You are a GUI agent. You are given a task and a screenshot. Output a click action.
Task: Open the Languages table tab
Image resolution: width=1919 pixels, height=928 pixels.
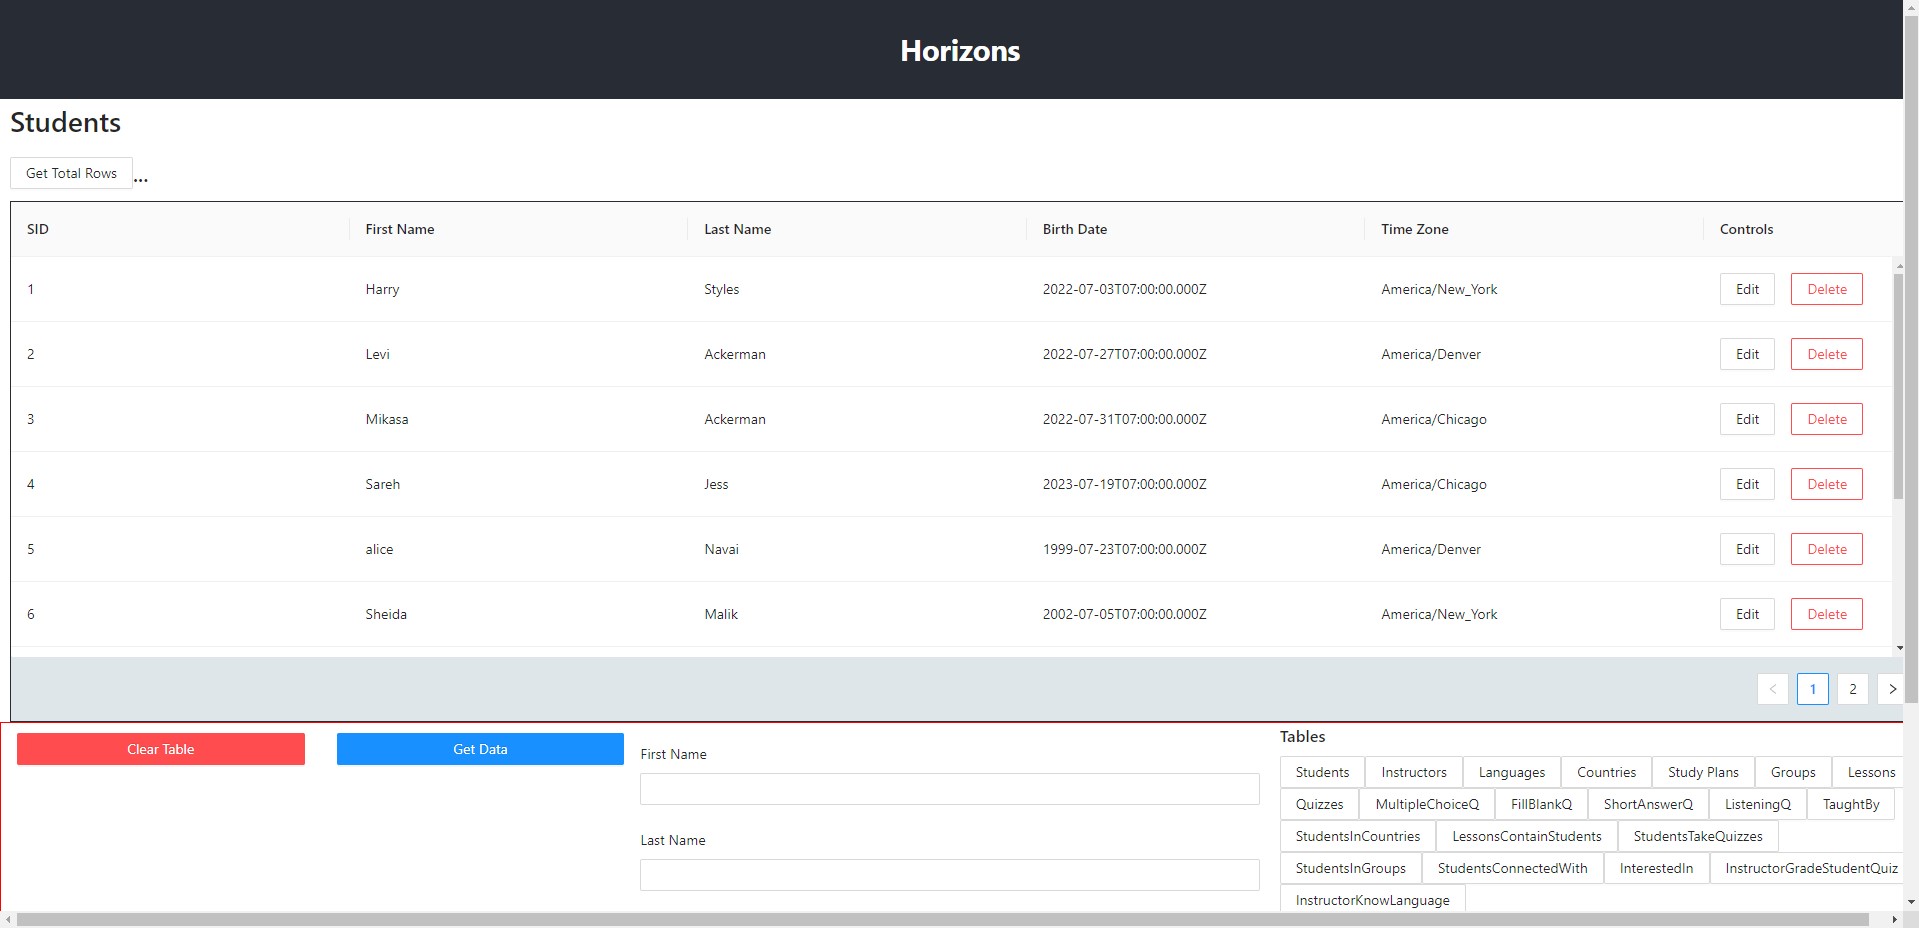[x=1511, y=772]
